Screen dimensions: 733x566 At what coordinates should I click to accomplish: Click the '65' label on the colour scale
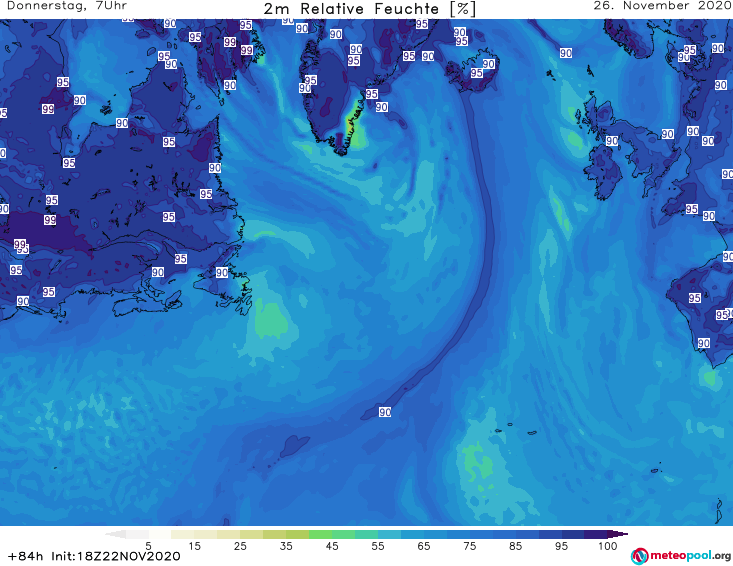[424, 546]
